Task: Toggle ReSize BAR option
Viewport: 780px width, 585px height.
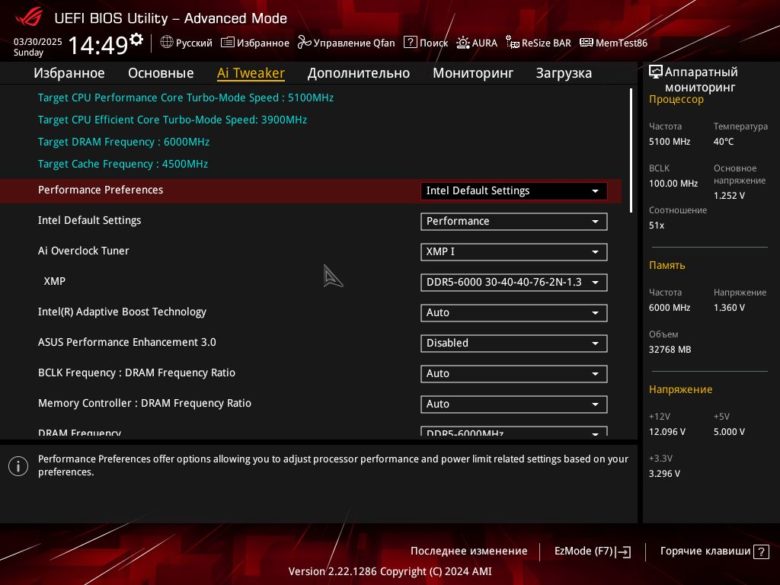Action: [x=538, y=43]
